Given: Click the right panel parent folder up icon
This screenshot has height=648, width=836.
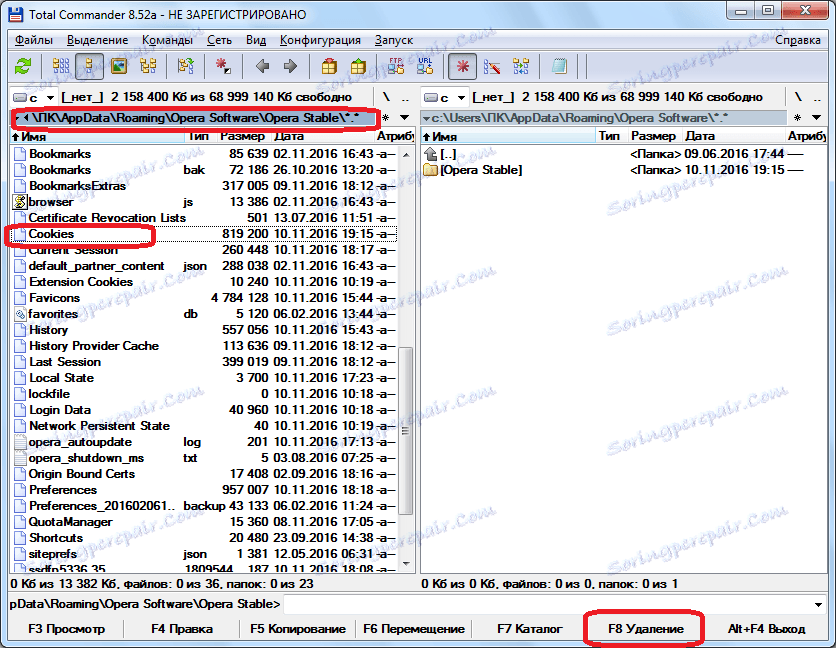Looking at the screenshot, I should [x=431, y=154].
